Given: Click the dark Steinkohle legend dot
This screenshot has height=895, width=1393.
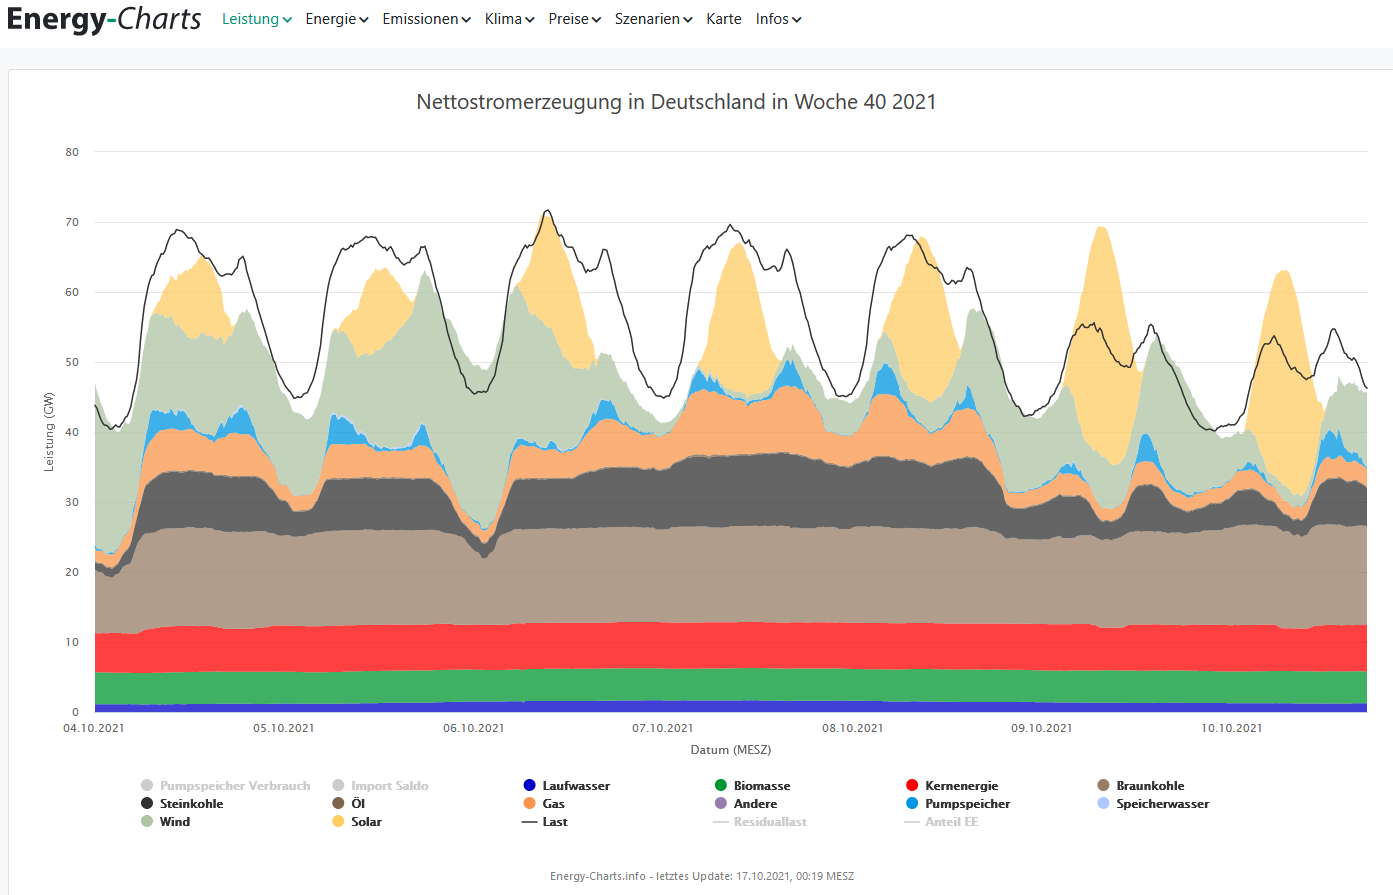Looking at the screenshot, I should click(x=147, y=804).
